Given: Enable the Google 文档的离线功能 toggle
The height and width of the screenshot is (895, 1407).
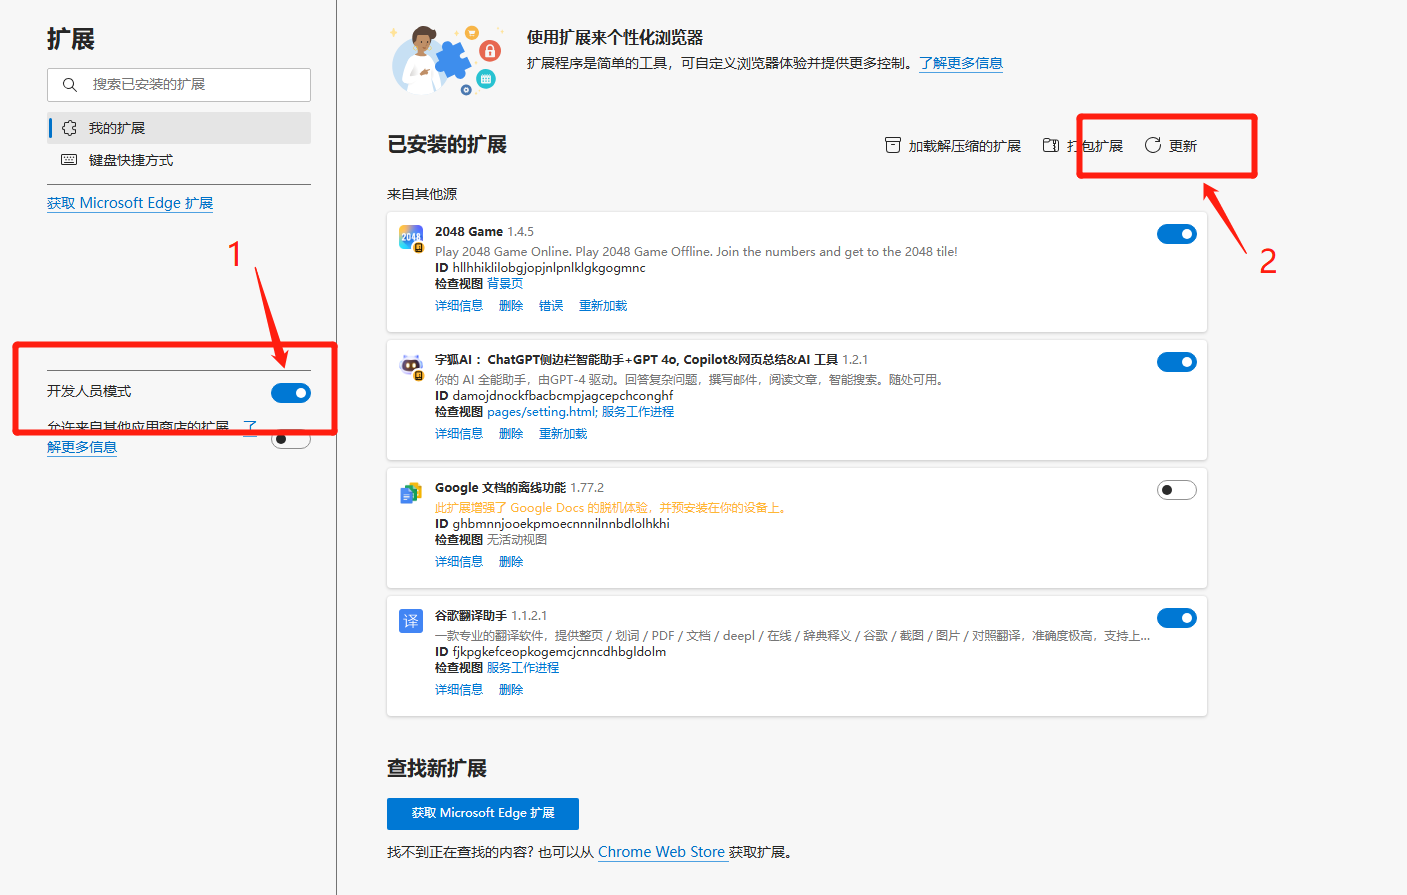Looking at the screenshot, I should [1177, 490].
